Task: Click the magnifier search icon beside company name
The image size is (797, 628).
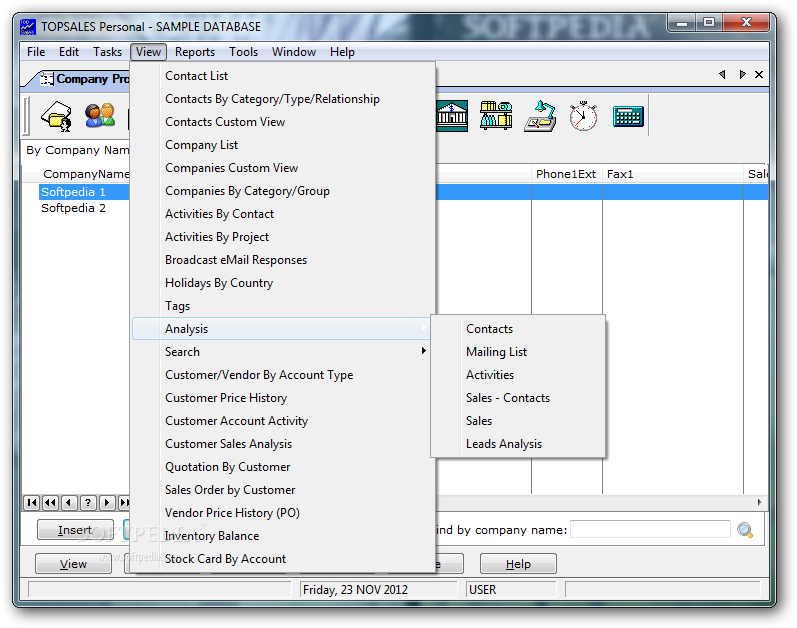Action: 745,530
